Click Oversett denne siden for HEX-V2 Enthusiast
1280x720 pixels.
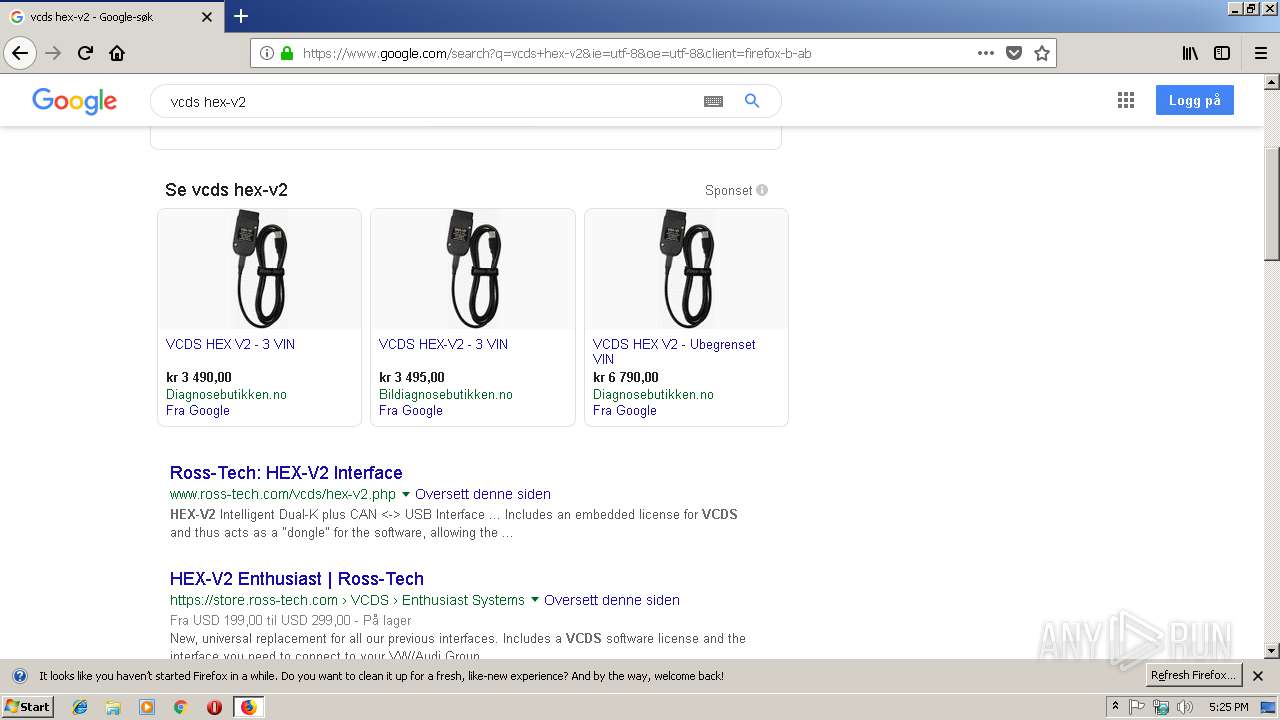tap(612, 600)
